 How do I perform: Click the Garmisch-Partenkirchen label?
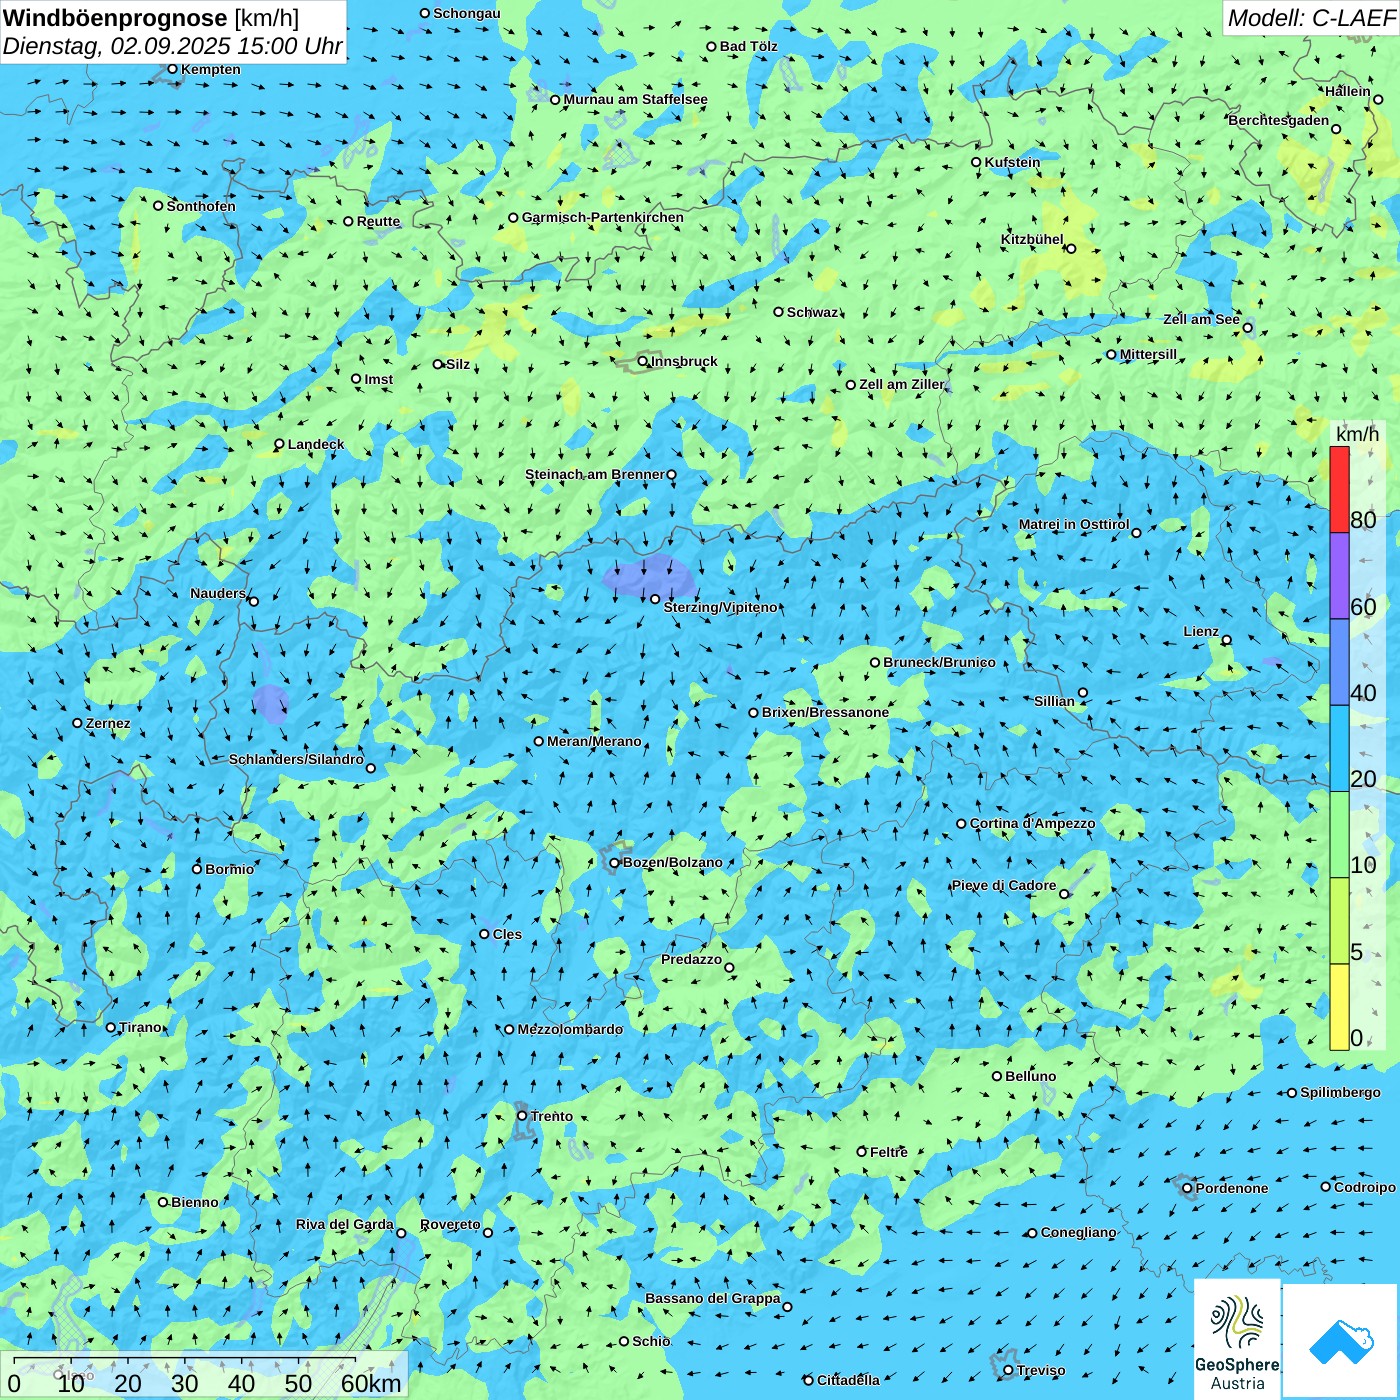(x=603, y=217)
